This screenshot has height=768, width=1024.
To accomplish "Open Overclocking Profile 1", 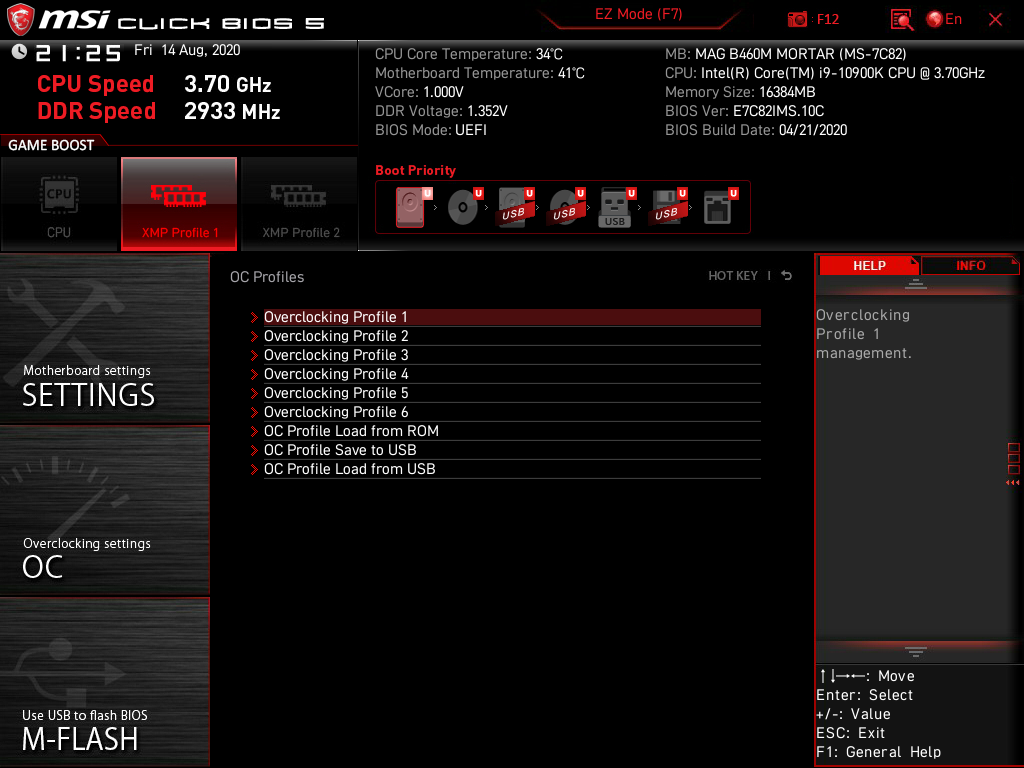I will pos(336,316).
